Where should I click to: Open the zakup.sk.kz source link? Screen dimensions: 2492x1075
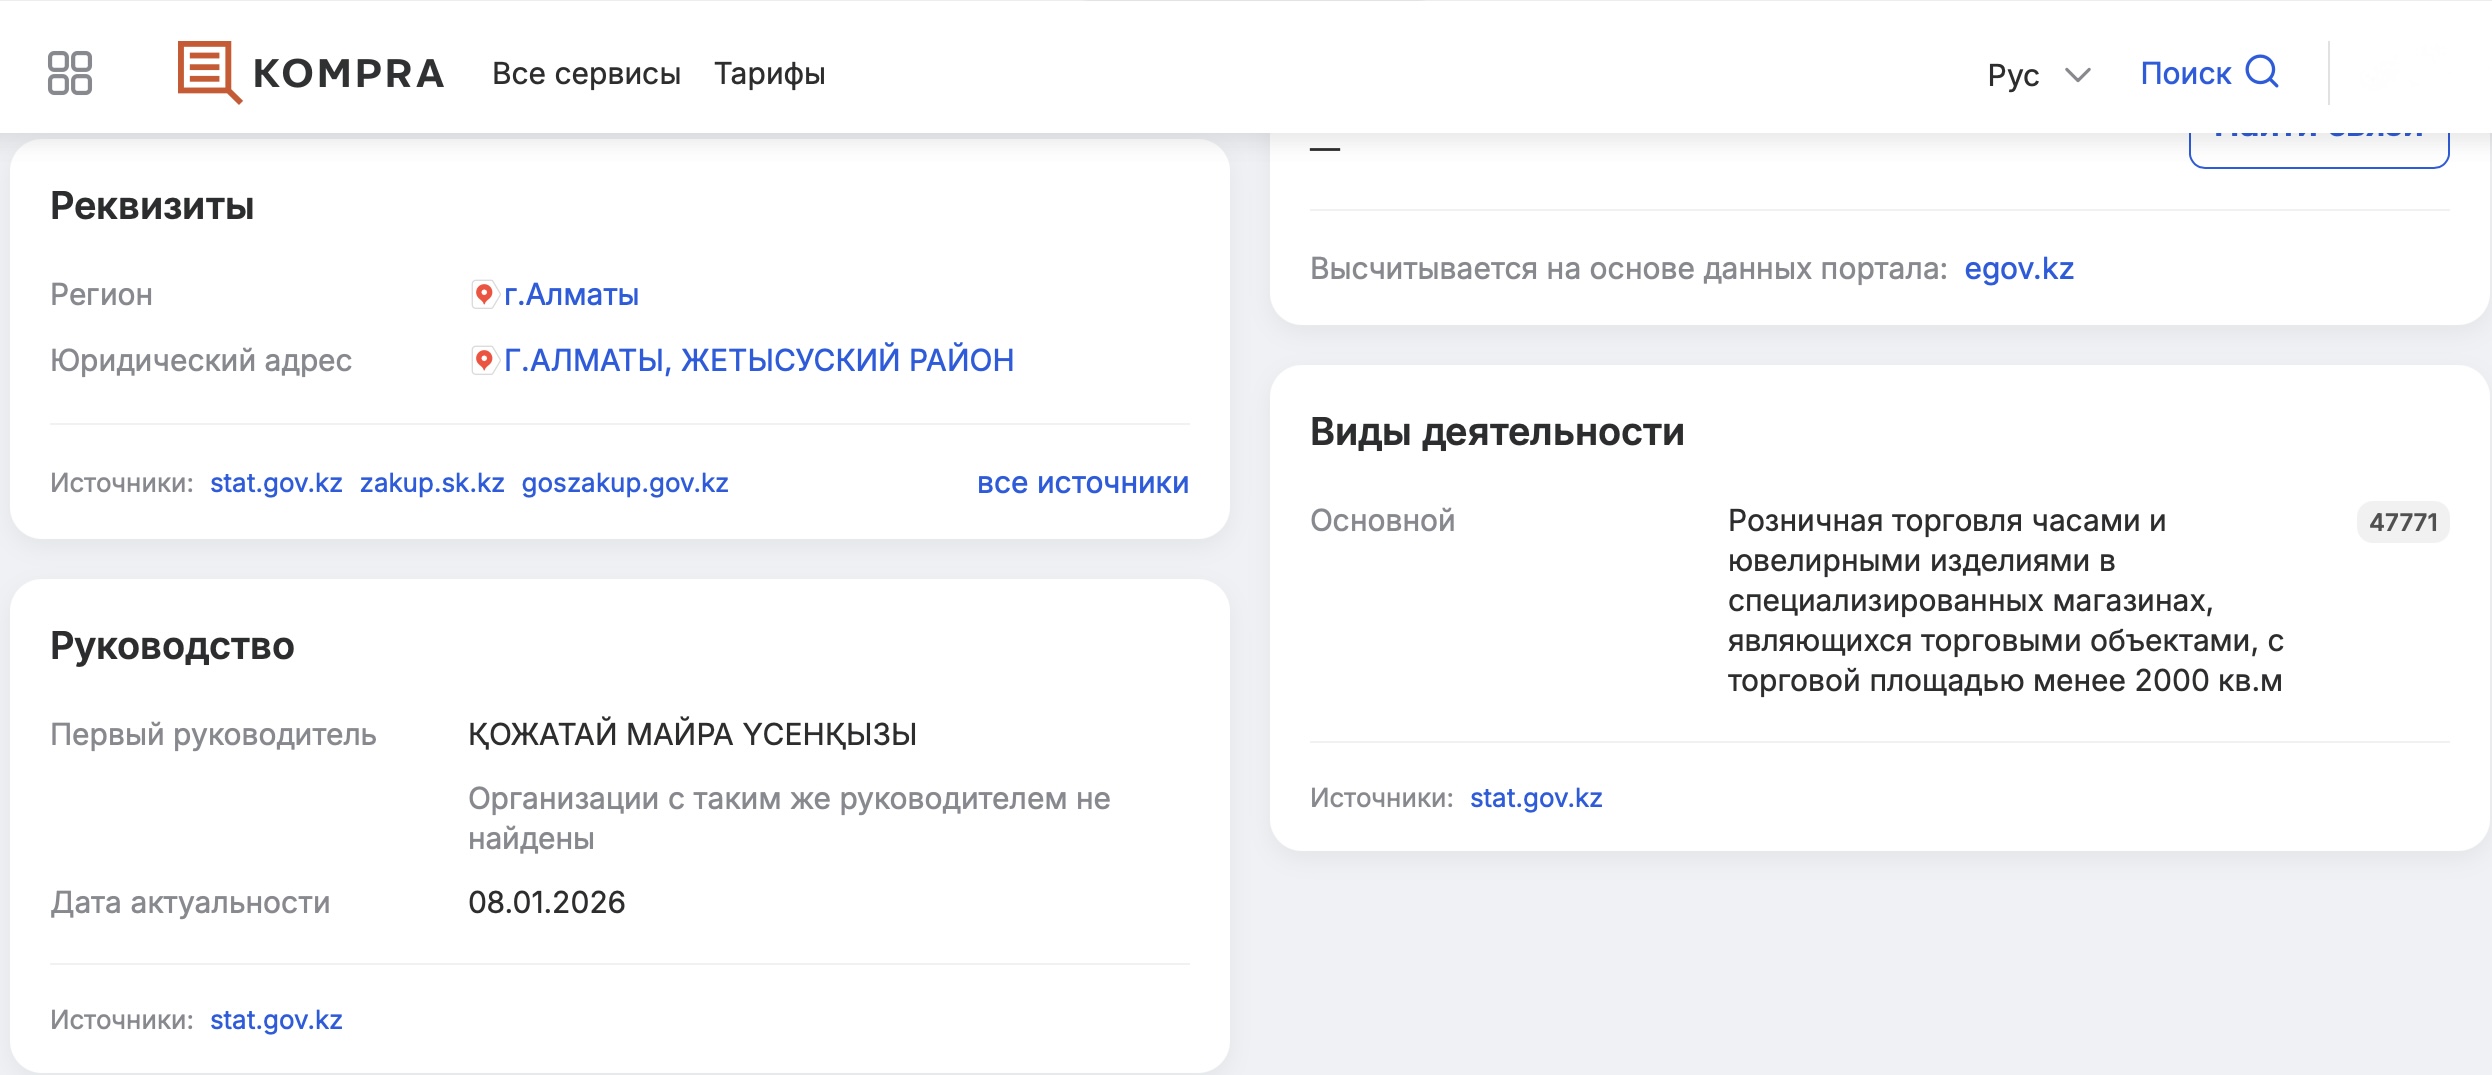(432, 483)
